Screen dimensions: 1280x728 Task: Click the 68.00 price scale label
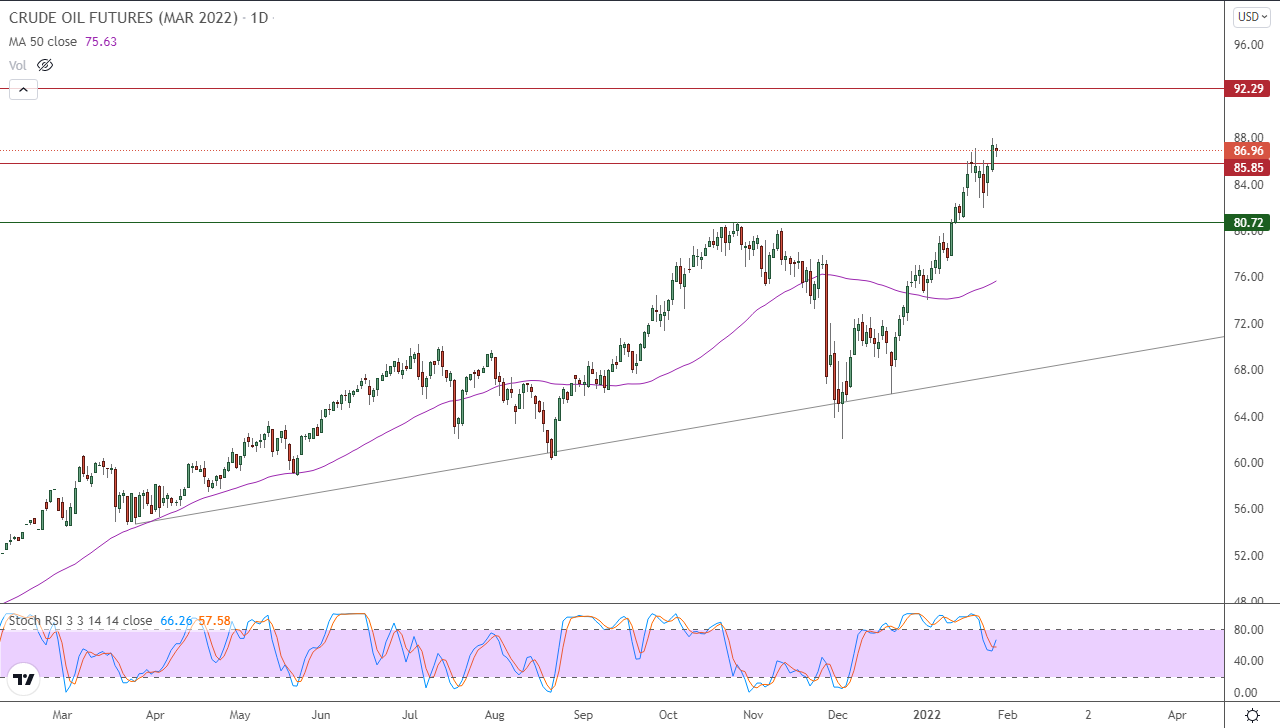pos(1249,370)
